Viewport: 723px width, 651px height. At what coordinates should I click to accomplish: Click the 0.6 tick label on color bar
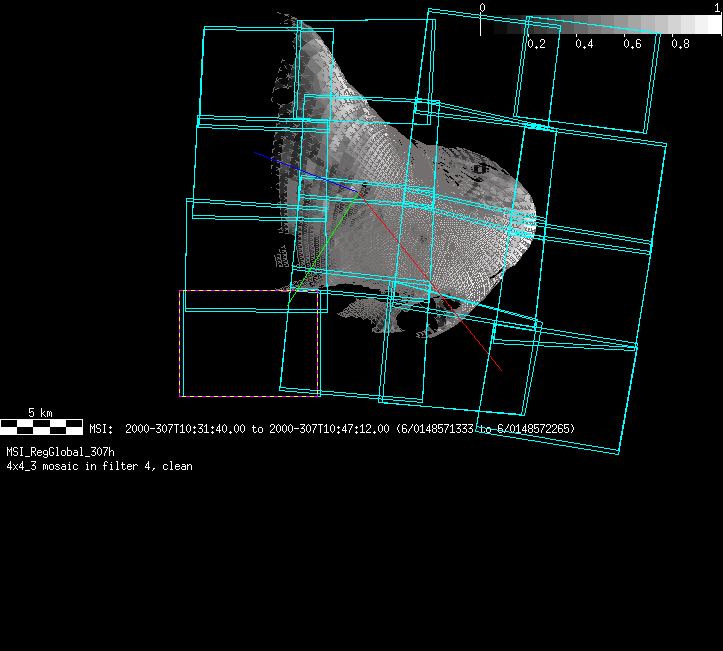(x=632, y=44)
